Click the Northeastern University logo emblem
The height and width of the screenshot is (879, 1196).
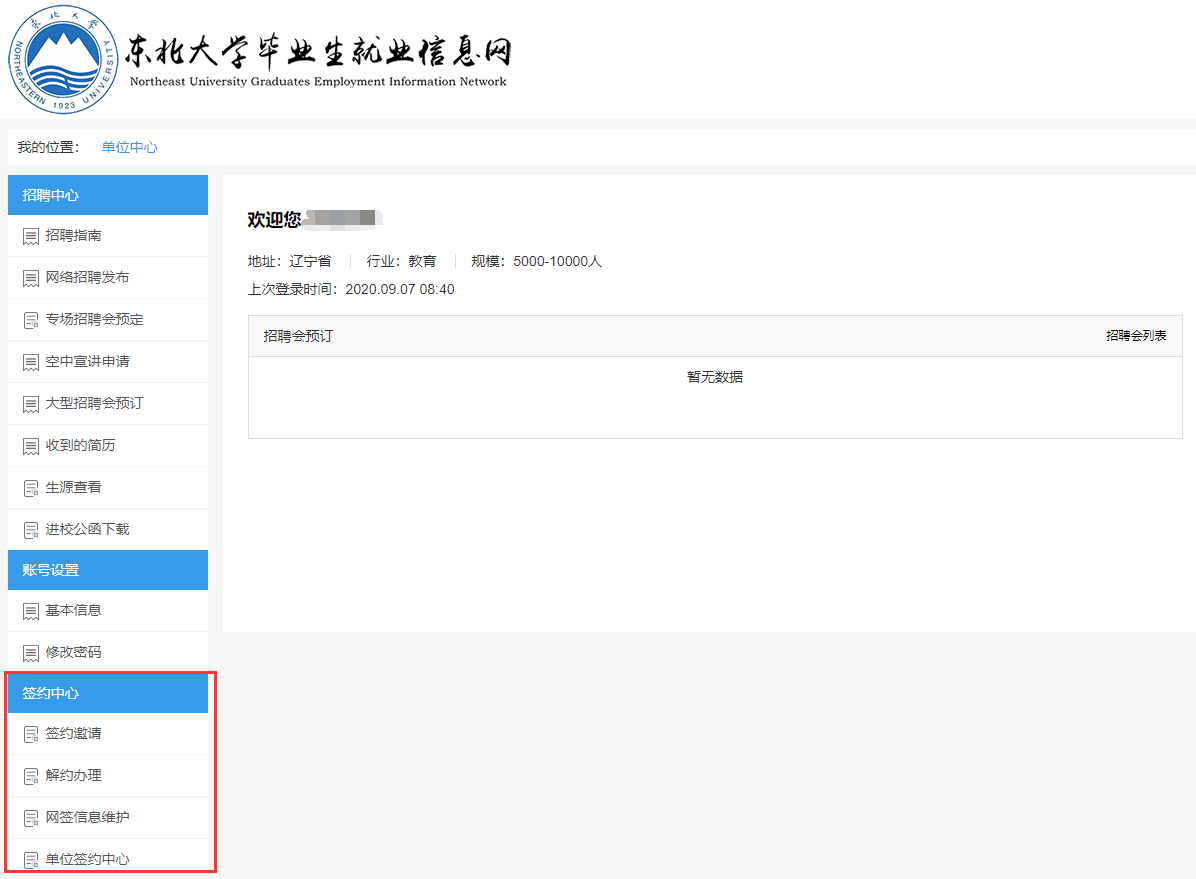pos(63,59)
